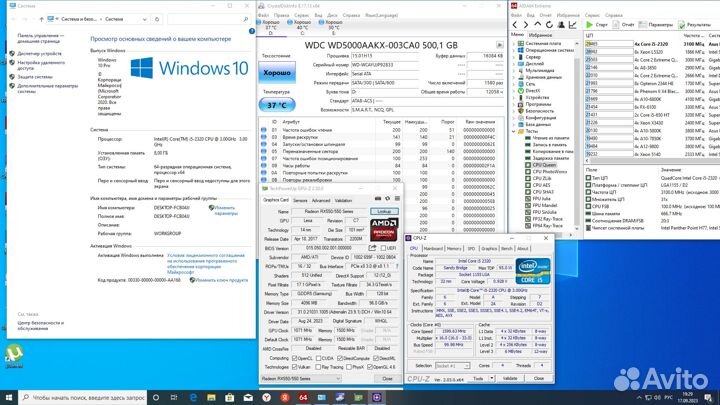Screen dimensions: 720x405
Task: Click Close button in GPU-Z
Action: (387, 378)
